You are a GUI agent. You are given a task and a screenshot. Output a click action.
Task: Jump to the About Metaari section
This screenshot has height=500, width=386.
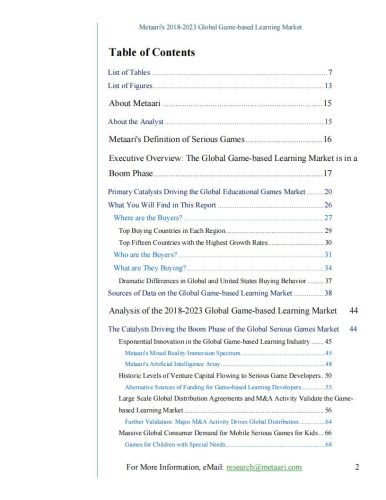(x=220, y=103)
